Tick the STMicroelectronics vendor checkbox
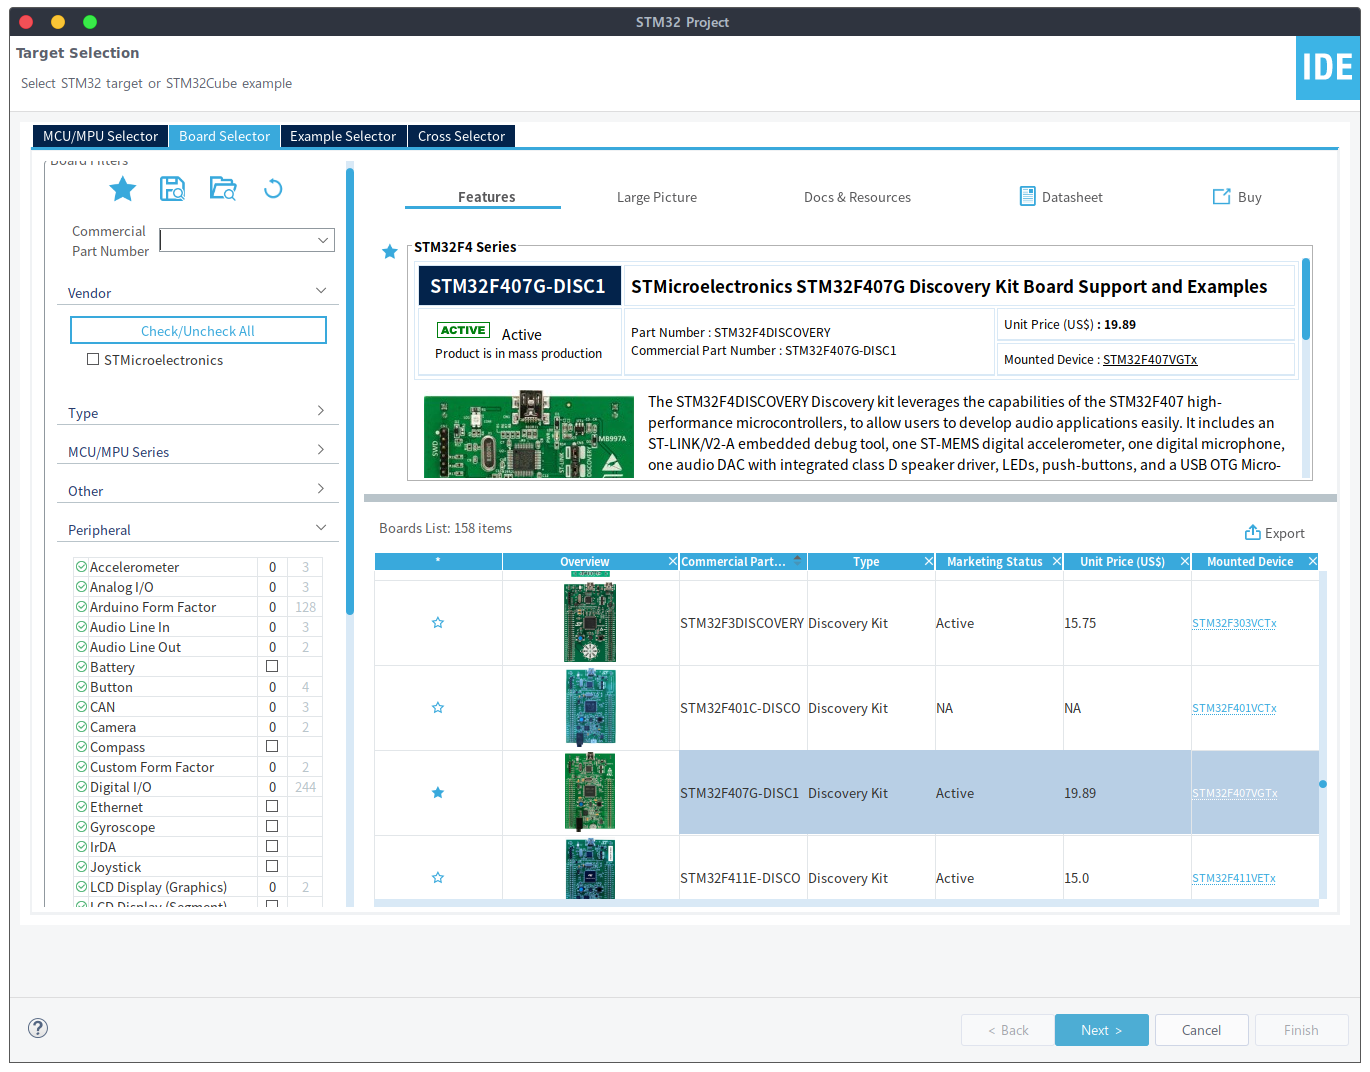Screen dimensions: 1370x1072 pos(93,359)
